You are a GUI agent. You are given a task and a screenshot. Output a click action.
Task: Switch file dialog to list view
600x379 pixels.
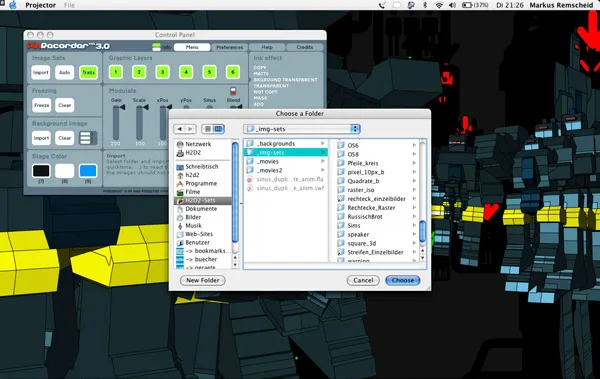207,129
